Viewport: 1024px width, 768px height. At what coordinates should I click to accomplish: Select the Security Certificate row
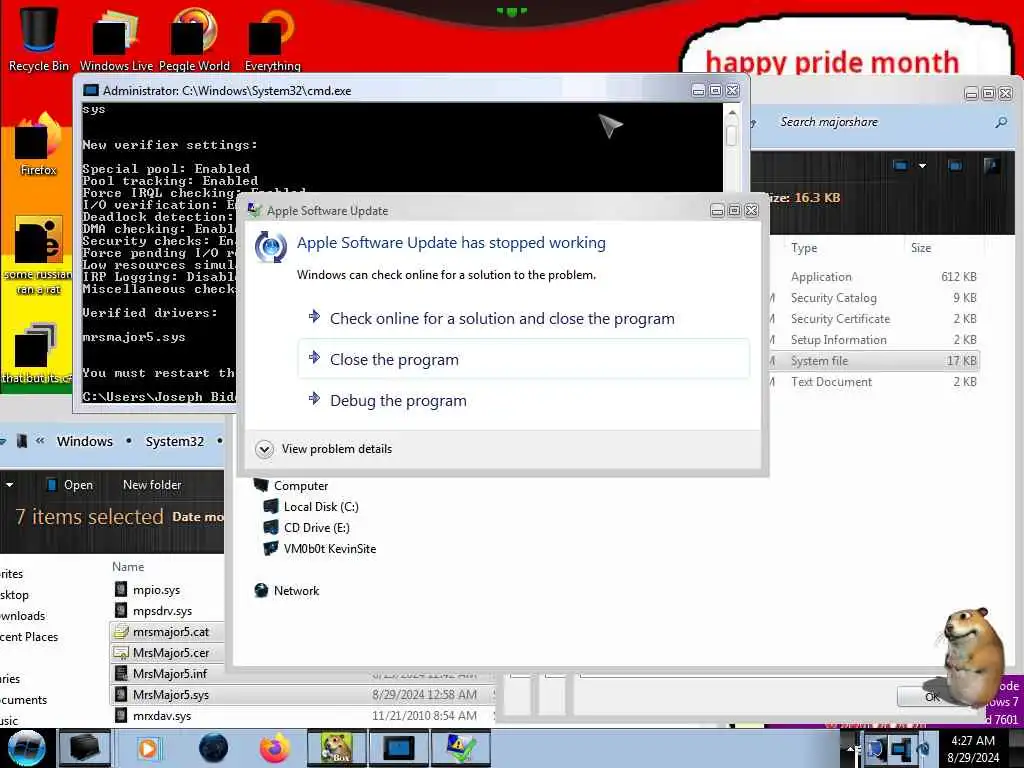(x=875, y=319)
